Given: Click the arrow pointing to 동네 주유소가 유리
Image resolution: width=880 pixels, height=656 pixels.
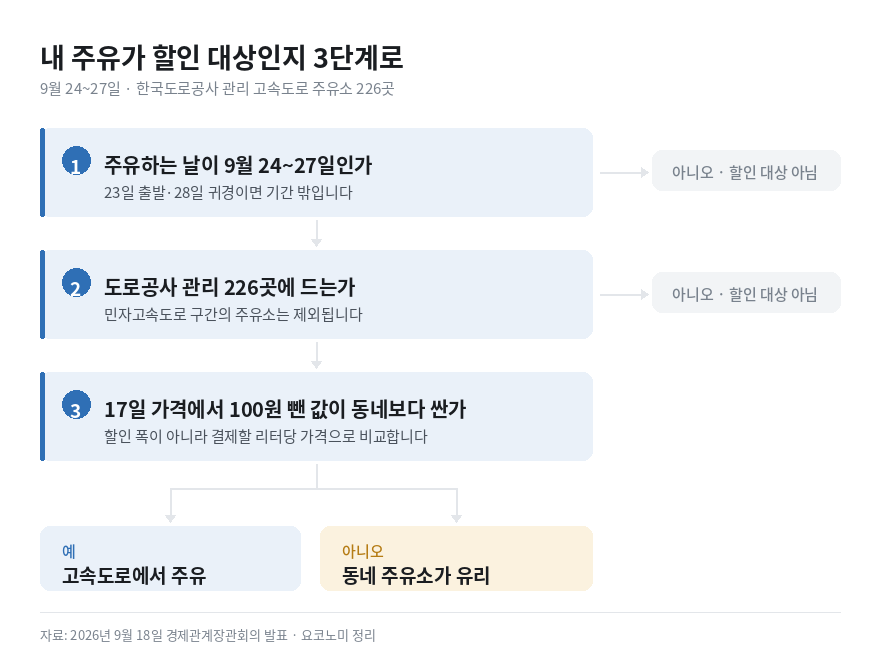Looking at the screenshot, I should point(457,506).
